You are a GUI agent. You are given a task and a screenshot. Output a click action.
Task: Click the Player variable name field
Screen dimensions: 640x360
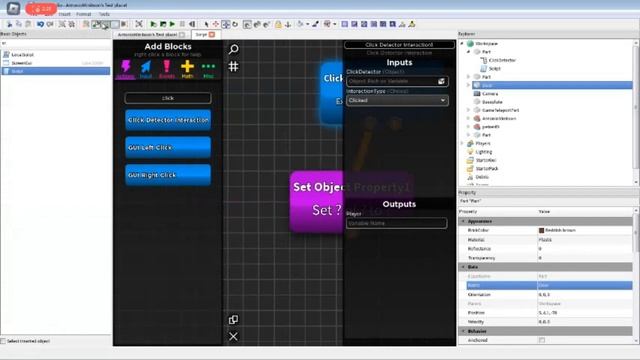click(397, 223)
